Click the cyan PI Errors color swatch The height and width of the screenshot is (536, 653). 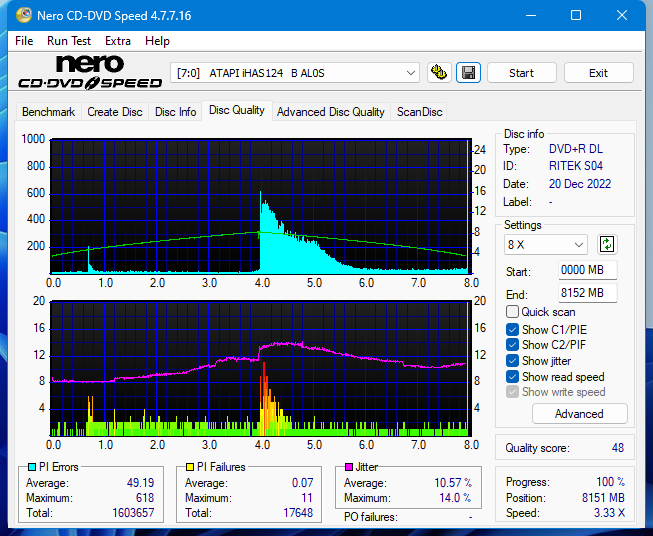(x=32, y=467)
